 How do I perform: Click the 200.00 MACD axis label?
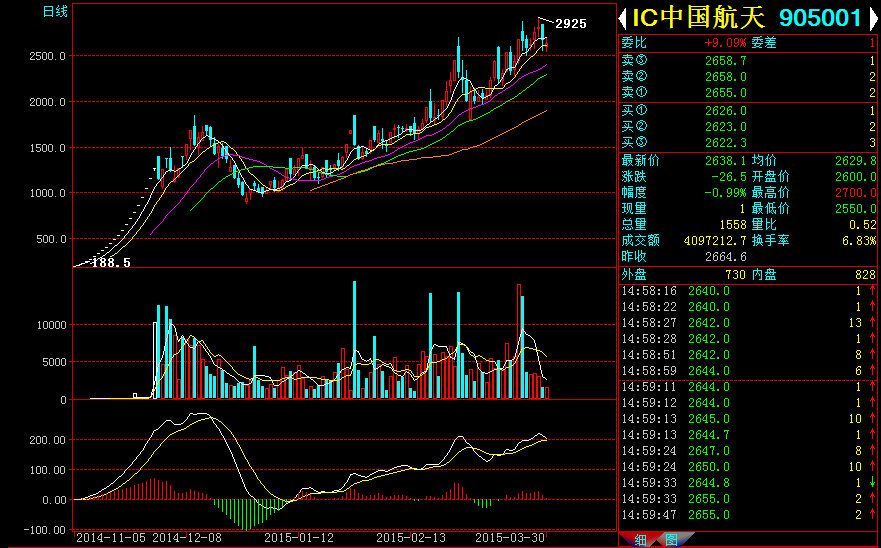(x=46, y=440)
